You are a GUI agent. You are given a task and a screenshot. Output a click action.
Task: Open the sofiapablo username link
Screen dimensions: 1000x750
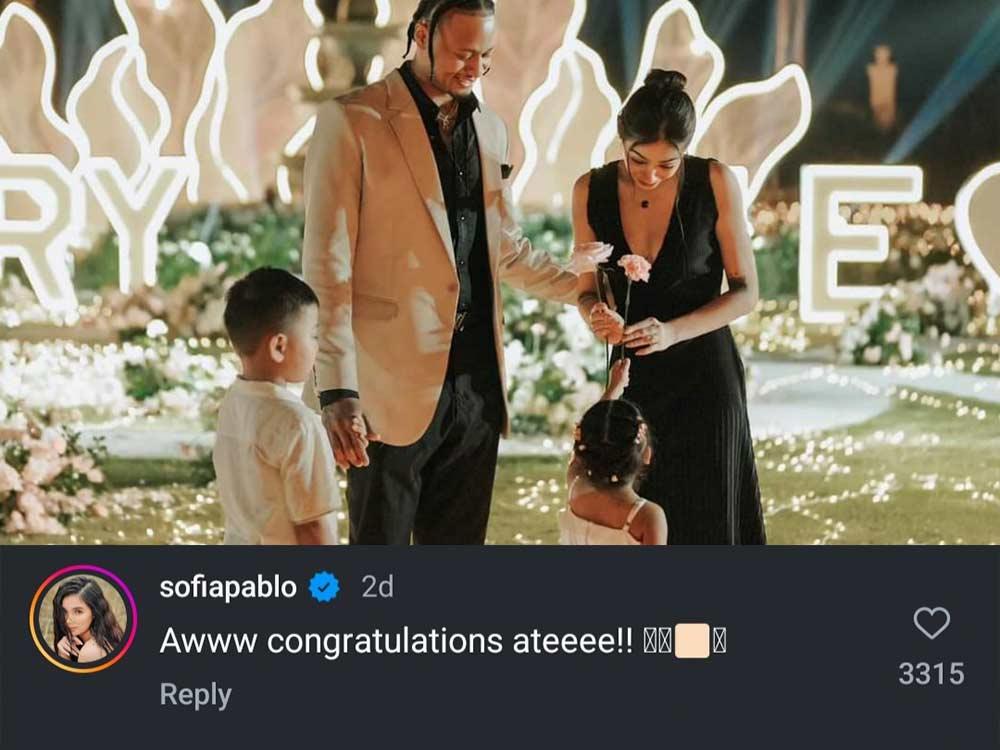(x=228, y=587)
